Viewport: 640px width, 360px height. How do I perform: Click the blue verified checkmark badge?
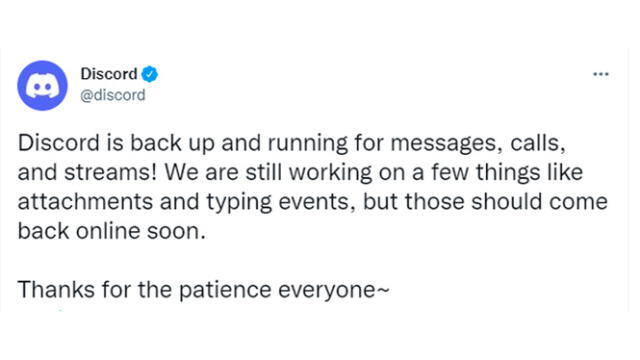coord(149,74)
